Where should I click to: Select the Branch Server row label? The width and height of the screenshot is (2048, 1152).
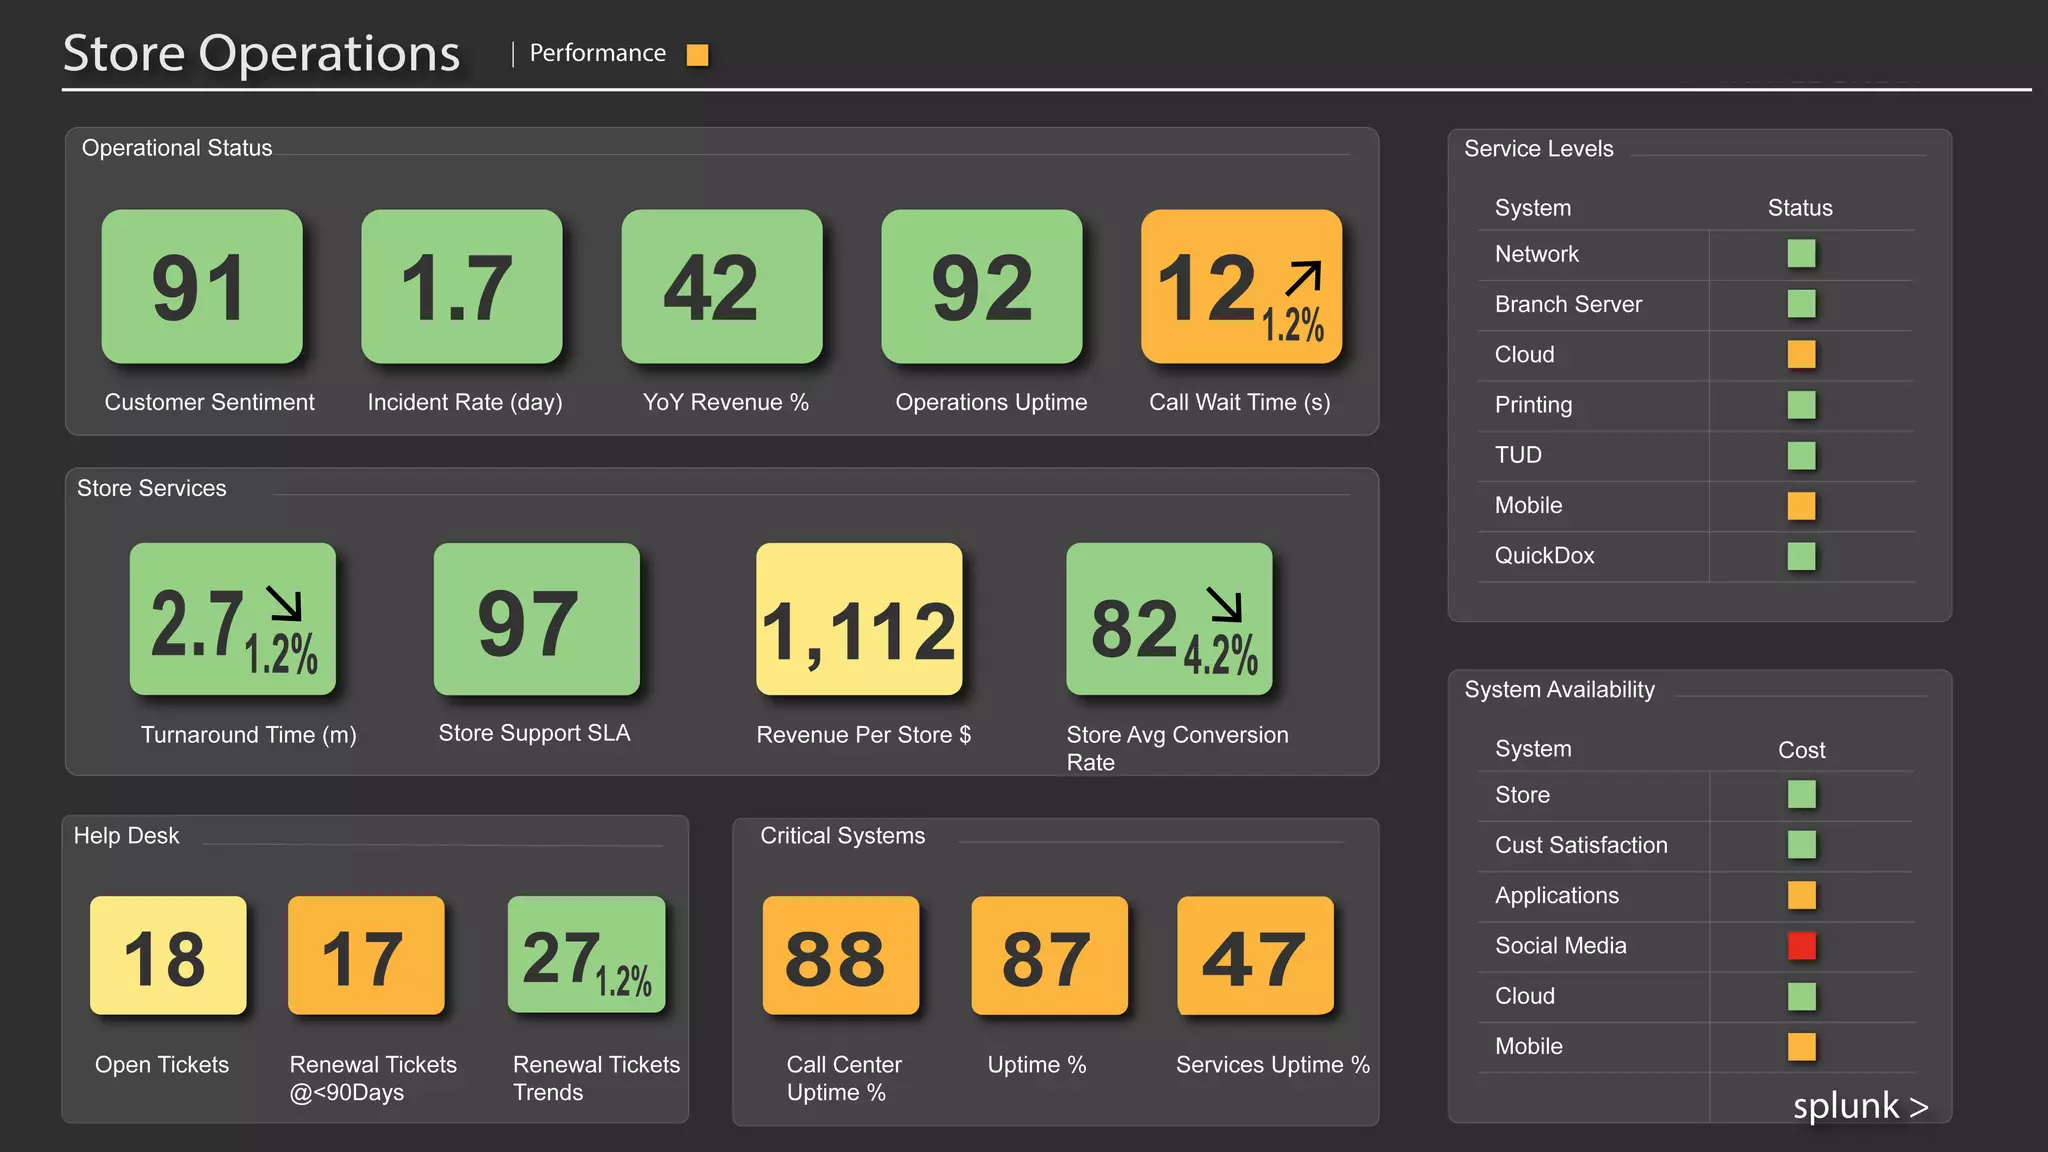click(1568, 305)
